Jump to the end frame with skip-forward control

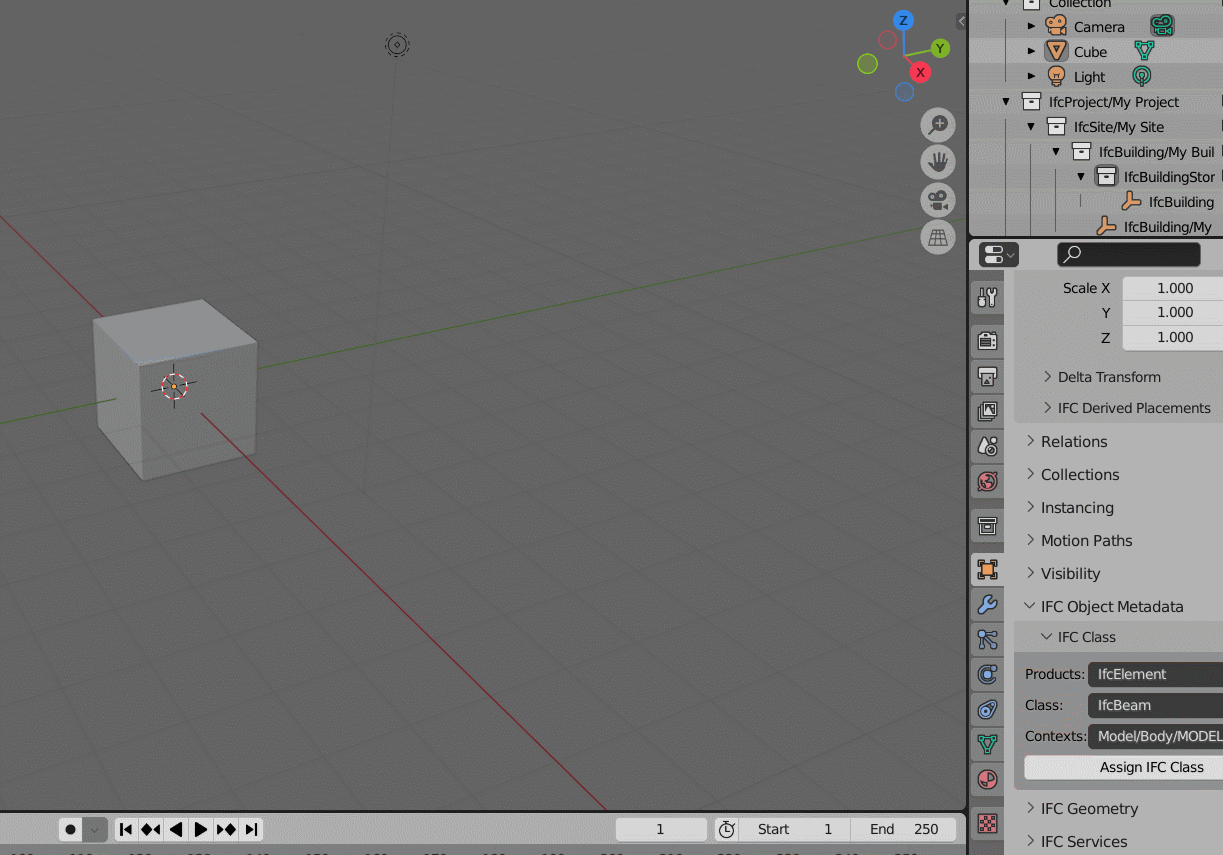[x=251, y=829]
